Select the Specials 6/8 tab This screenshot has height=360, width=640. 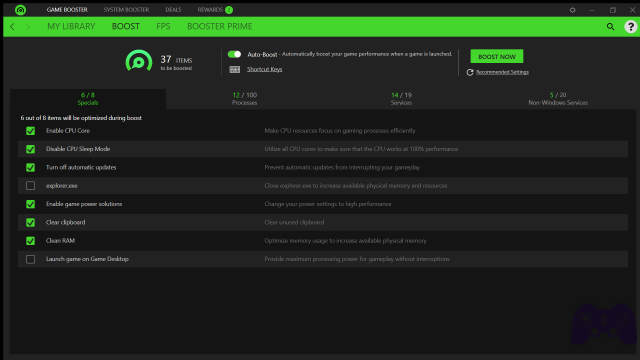click(88, 99)
